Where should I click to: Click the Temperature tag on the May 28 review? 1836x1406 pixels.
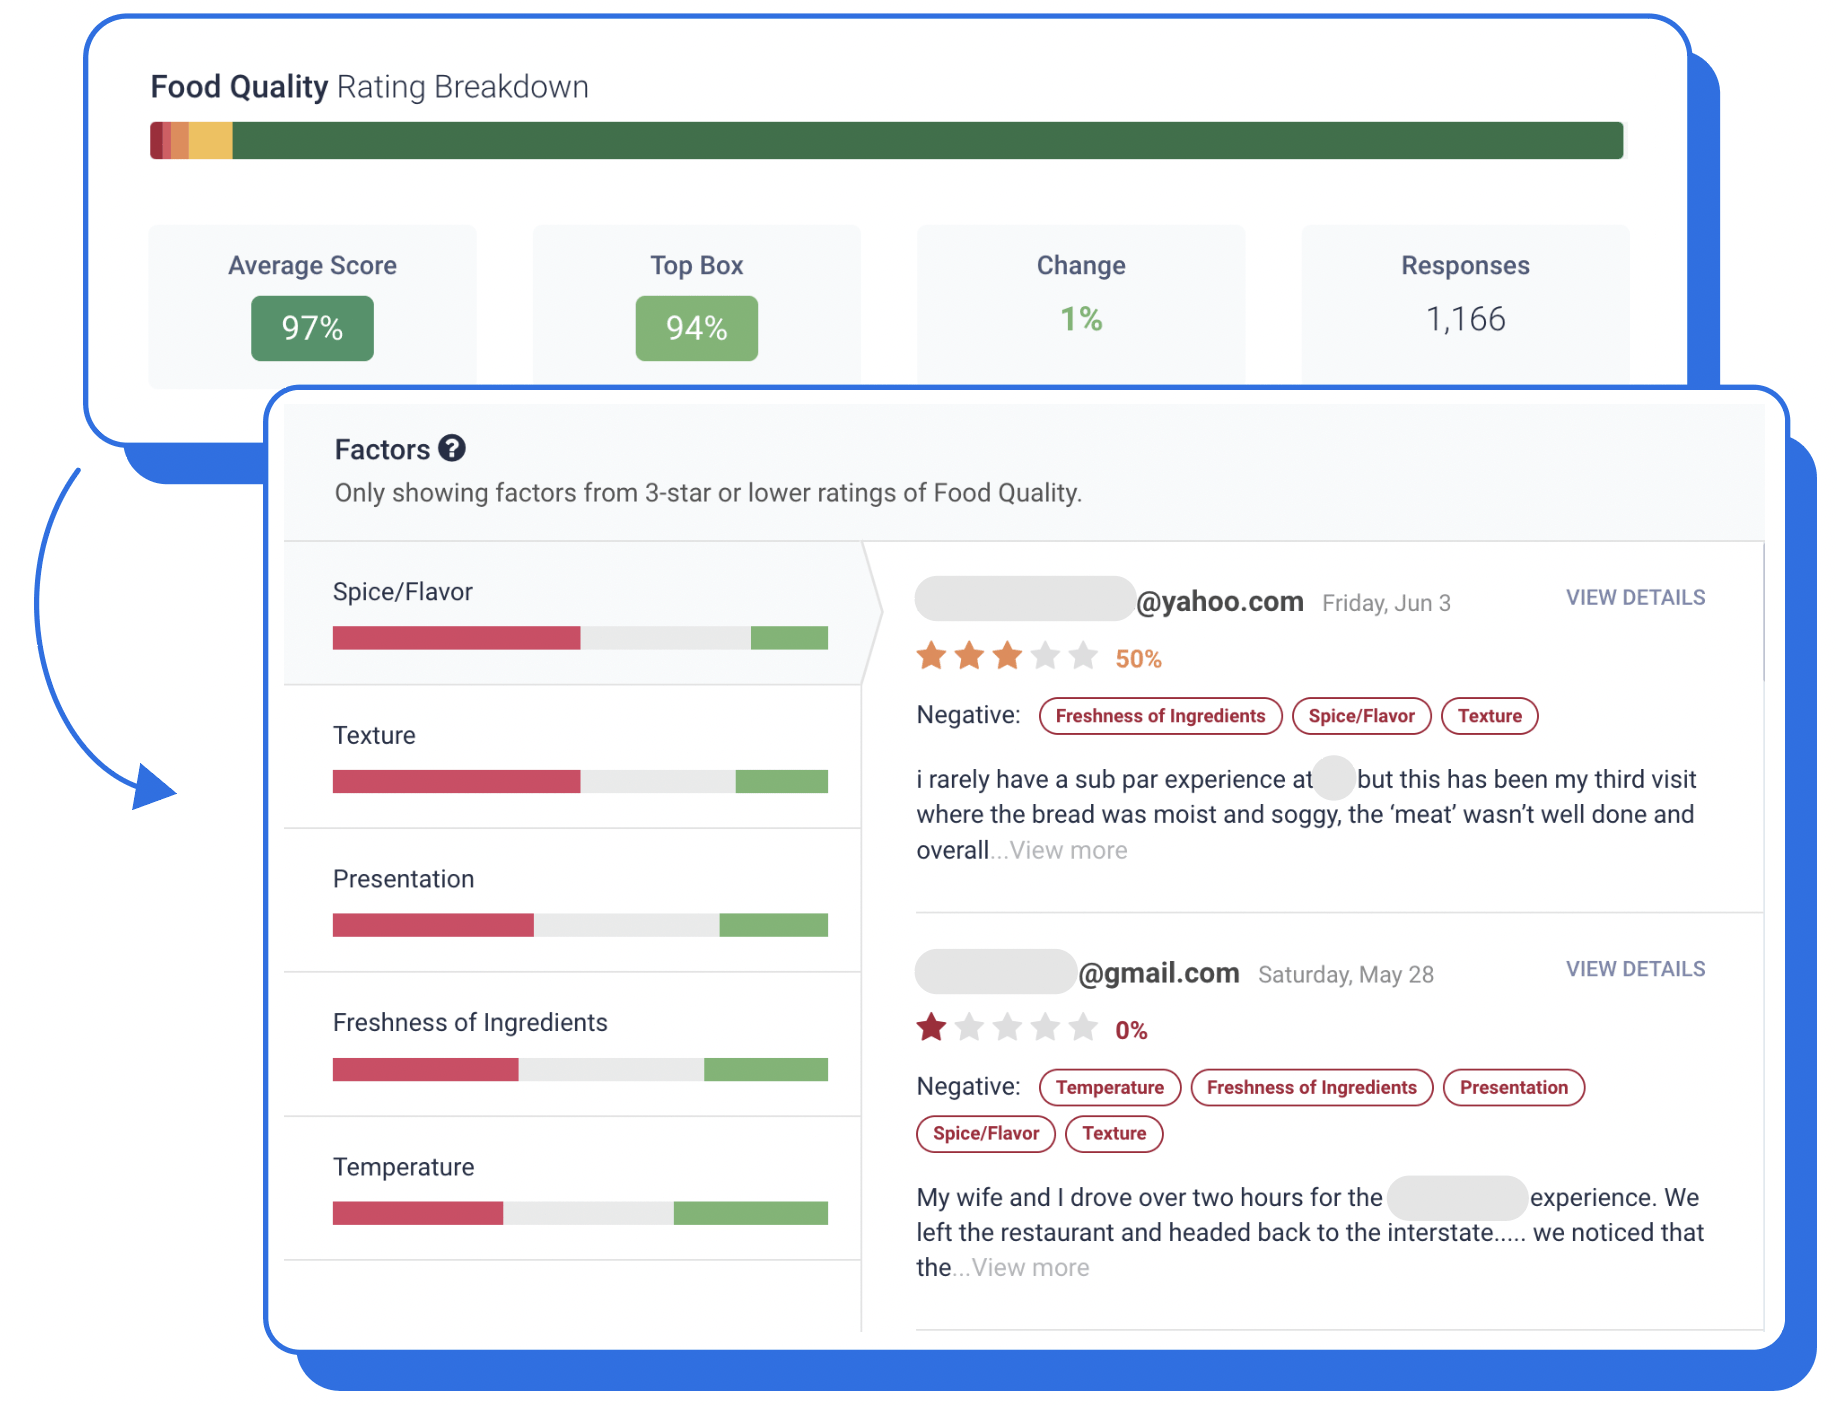click(x=1109, y=1087)
